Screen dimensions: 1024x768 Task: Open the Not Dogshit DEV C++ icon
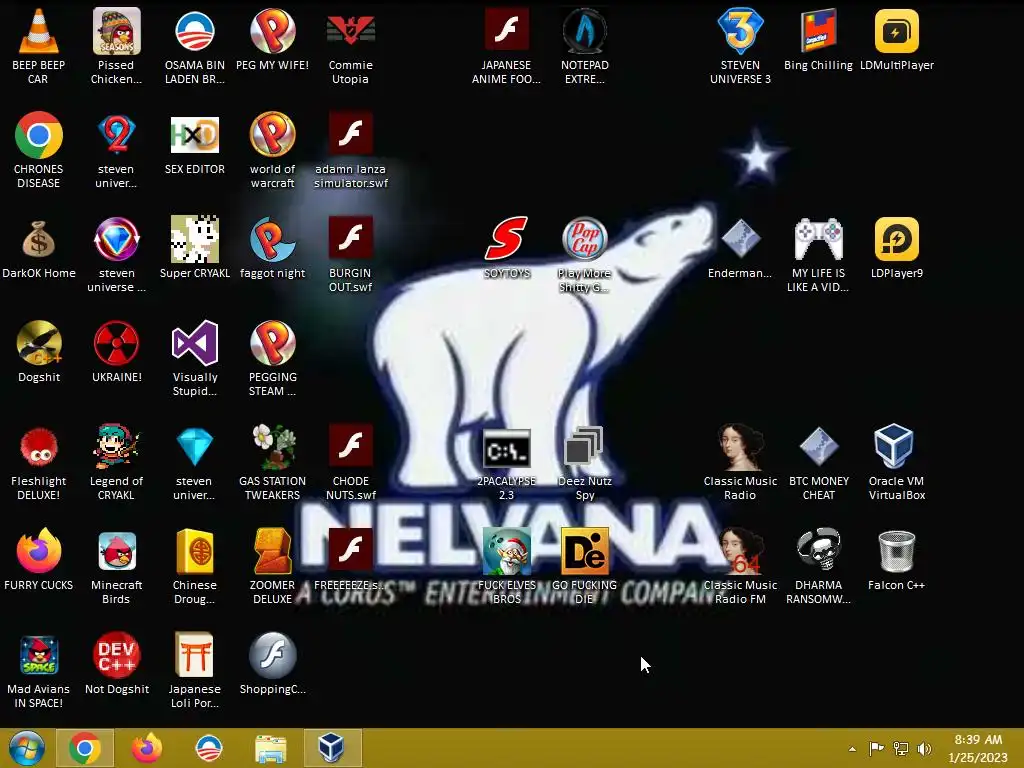point(116,654)
